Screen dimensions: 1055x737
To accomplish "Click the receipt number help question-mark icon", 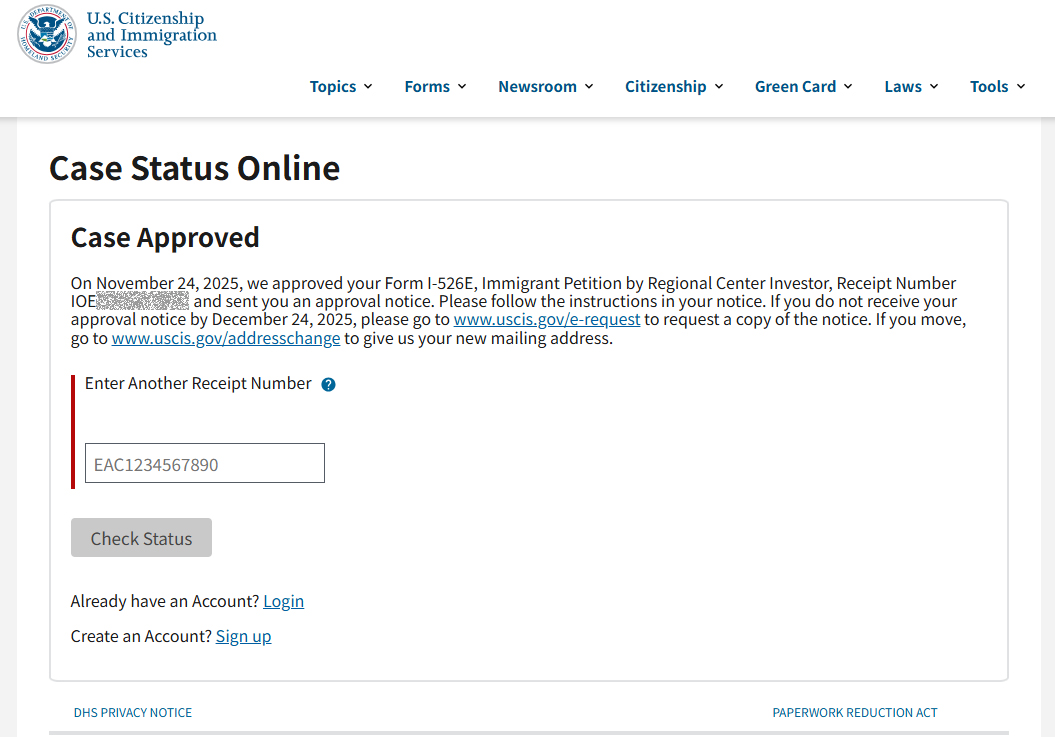I will tap(328, 384).
